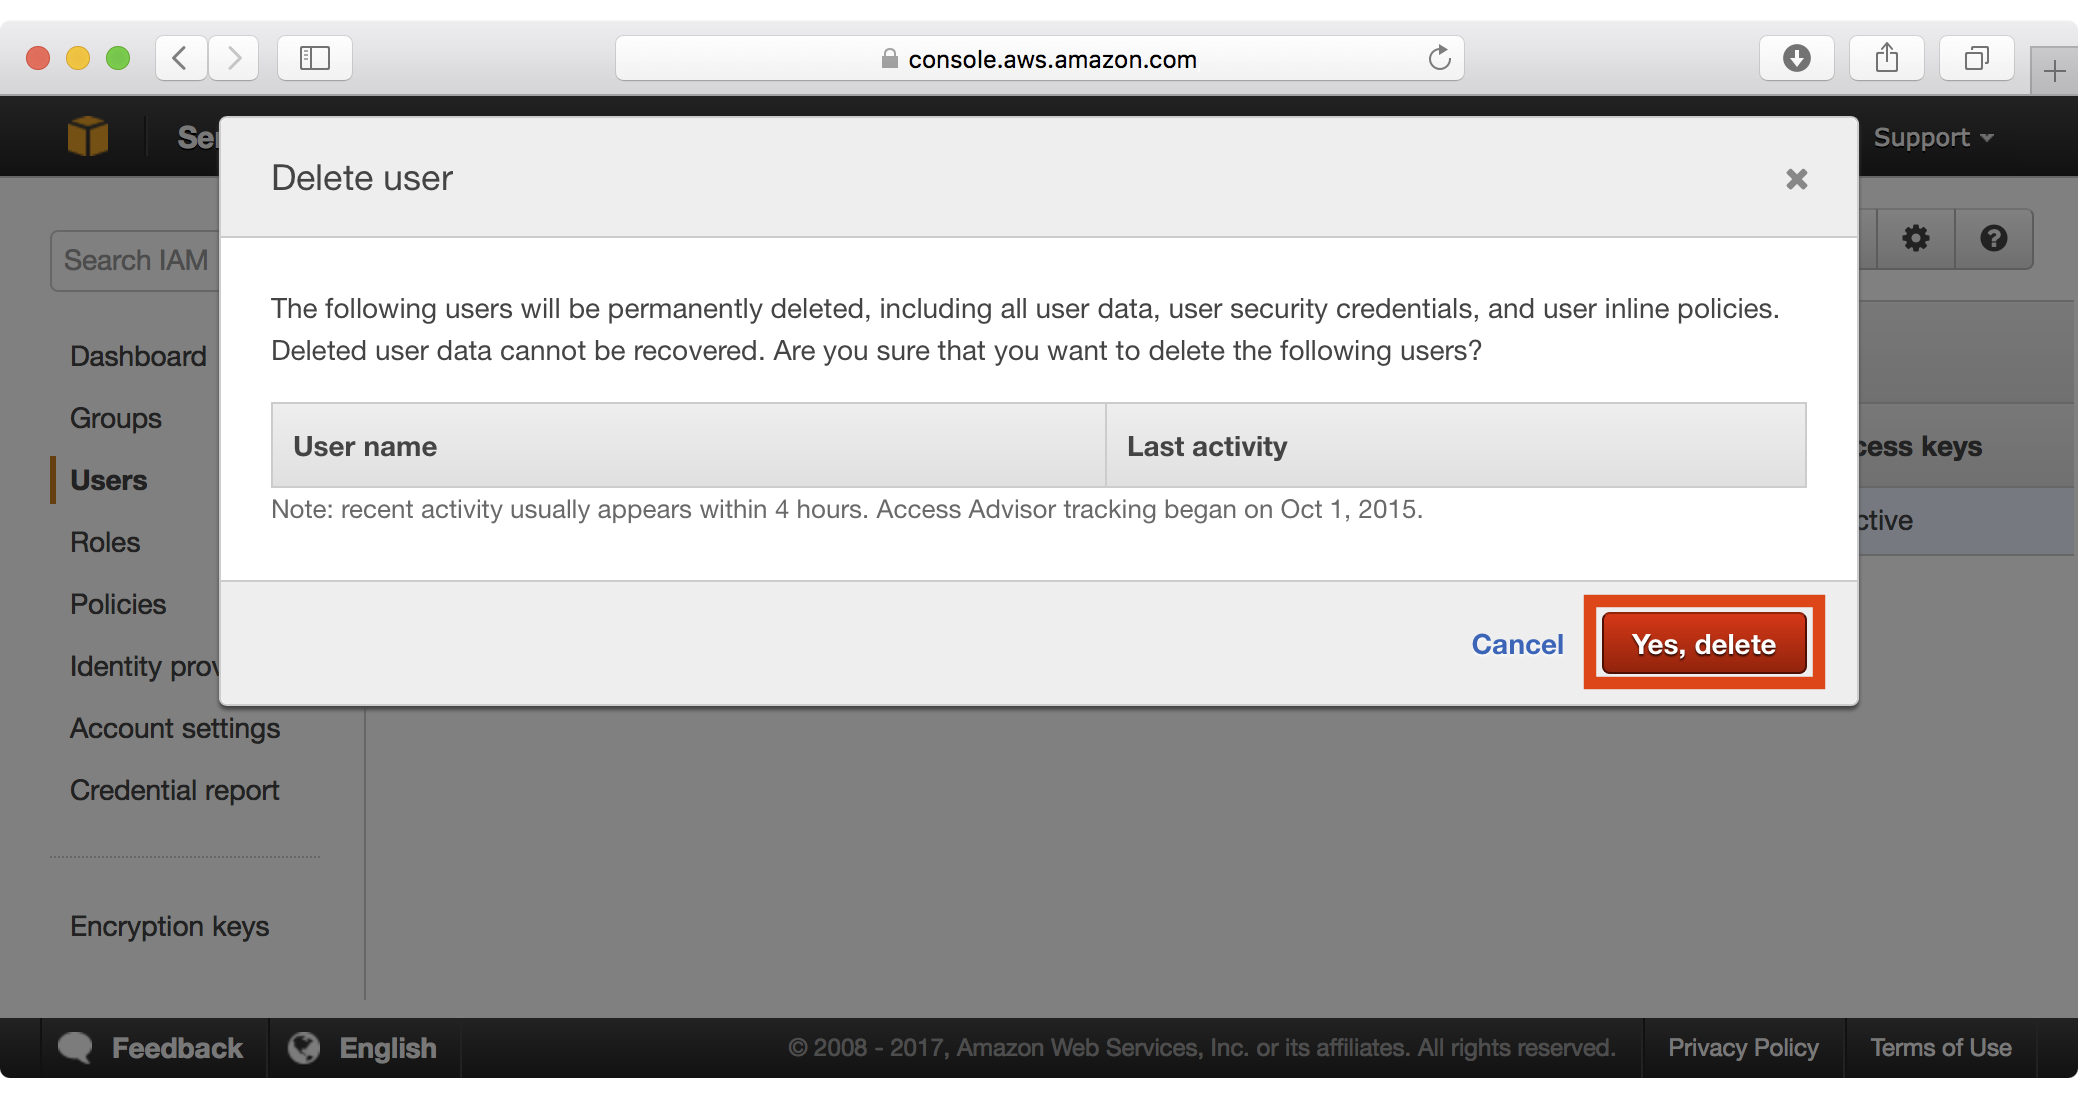
Task: Click the AWS cube/logo icon
Action: [x=85, y=136]
